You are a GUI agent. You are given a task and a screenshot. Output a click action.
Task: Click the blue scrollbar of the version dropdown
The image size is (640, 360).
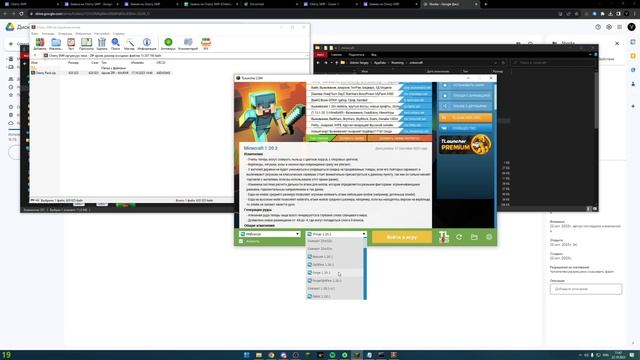365,273
